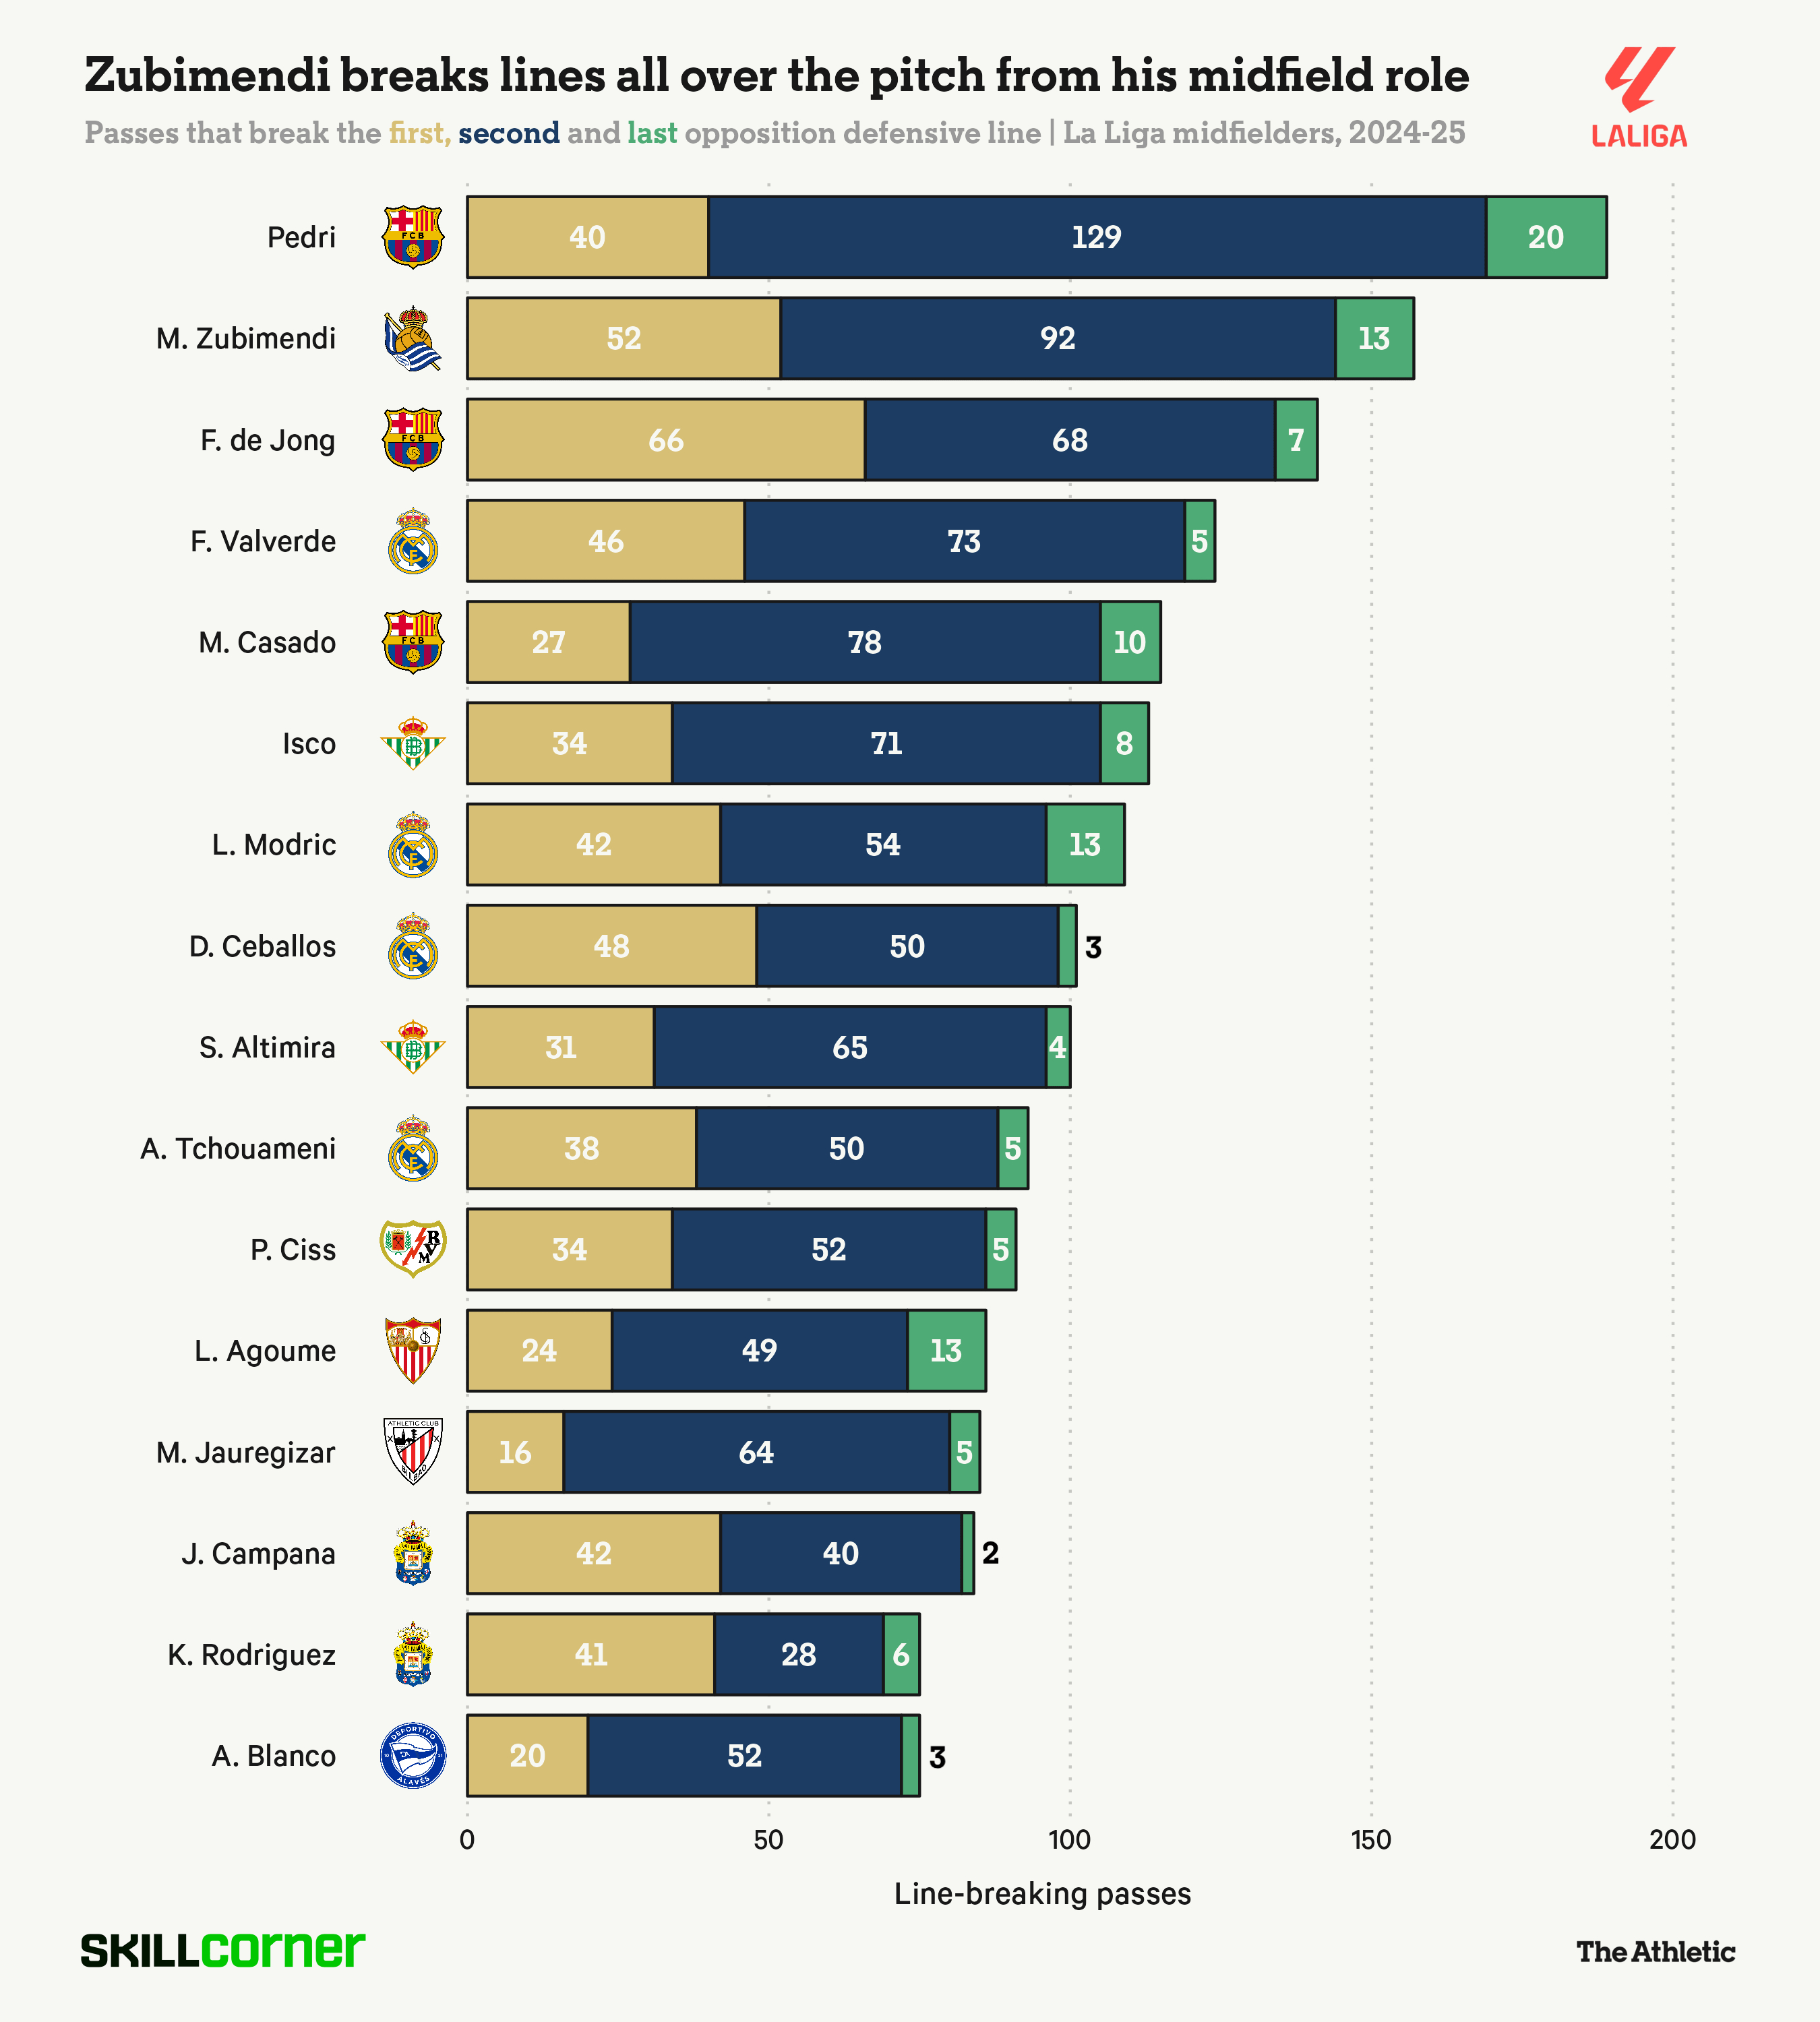The width and height of the screenshot is (1820, 2022).
Task: Click the Las Palmas crest next to J. Campana
Action: pos(413,1553)
